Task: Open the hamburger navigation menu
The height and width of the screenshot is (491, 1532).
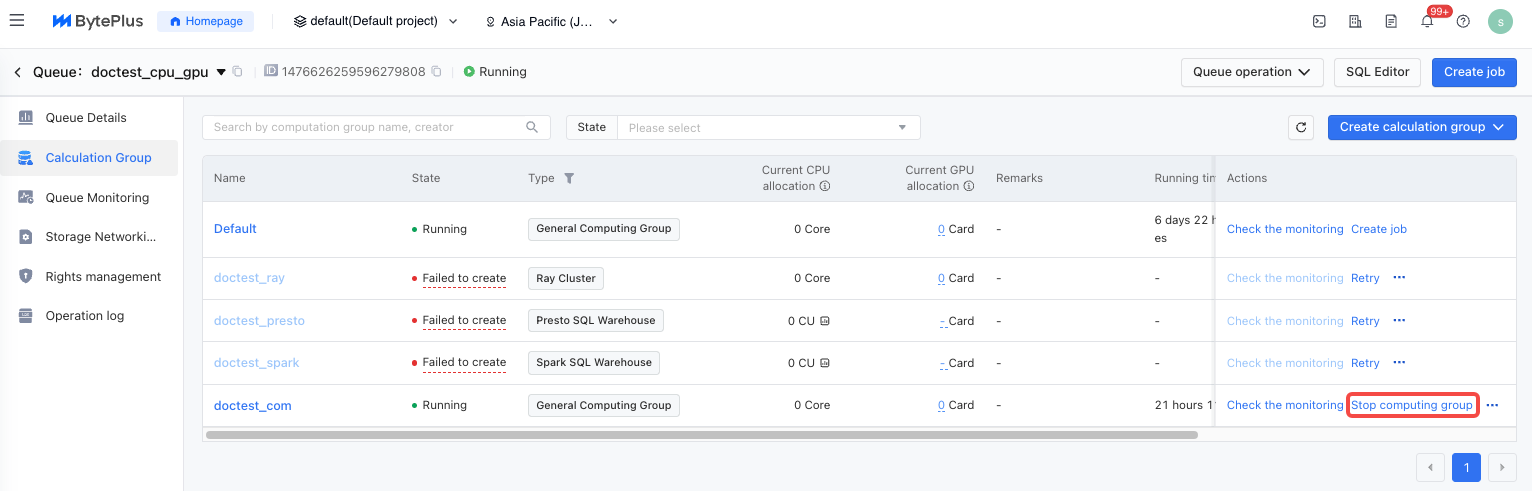Action: pyautogui.click(x=17, y=21)
